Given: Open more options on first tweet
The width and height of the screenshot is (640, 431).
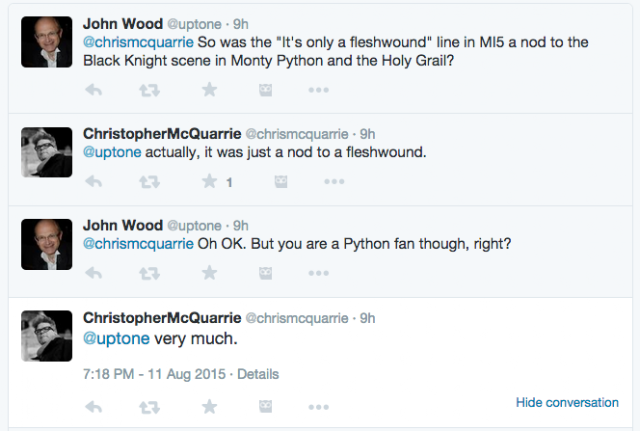Looking at the screenshot, I should point(318,90).
